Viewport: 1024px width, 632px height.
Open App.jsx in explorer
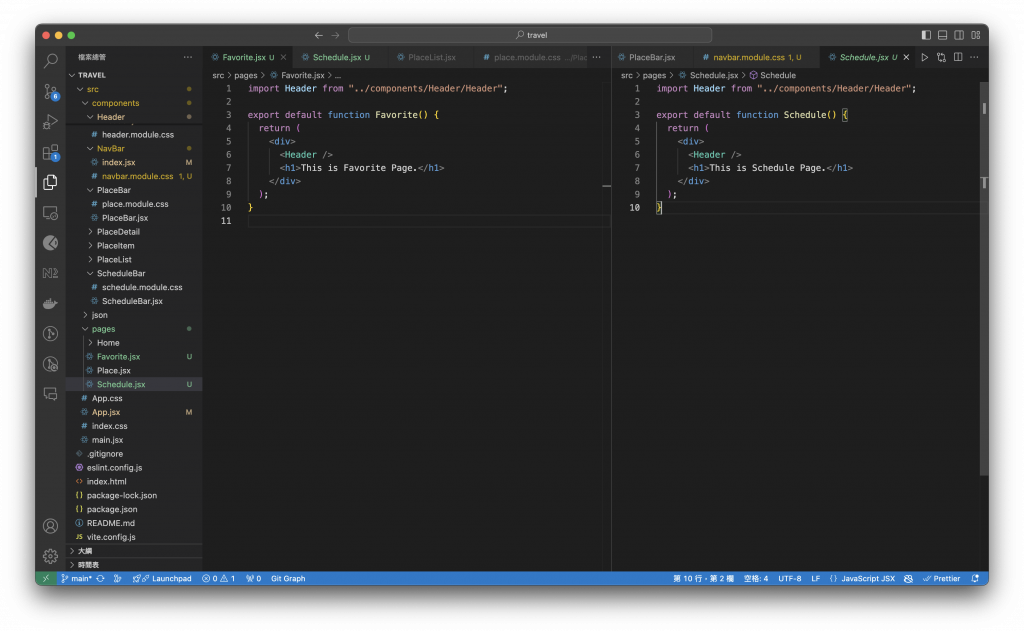pyautogui.click(x=106, y=412)
